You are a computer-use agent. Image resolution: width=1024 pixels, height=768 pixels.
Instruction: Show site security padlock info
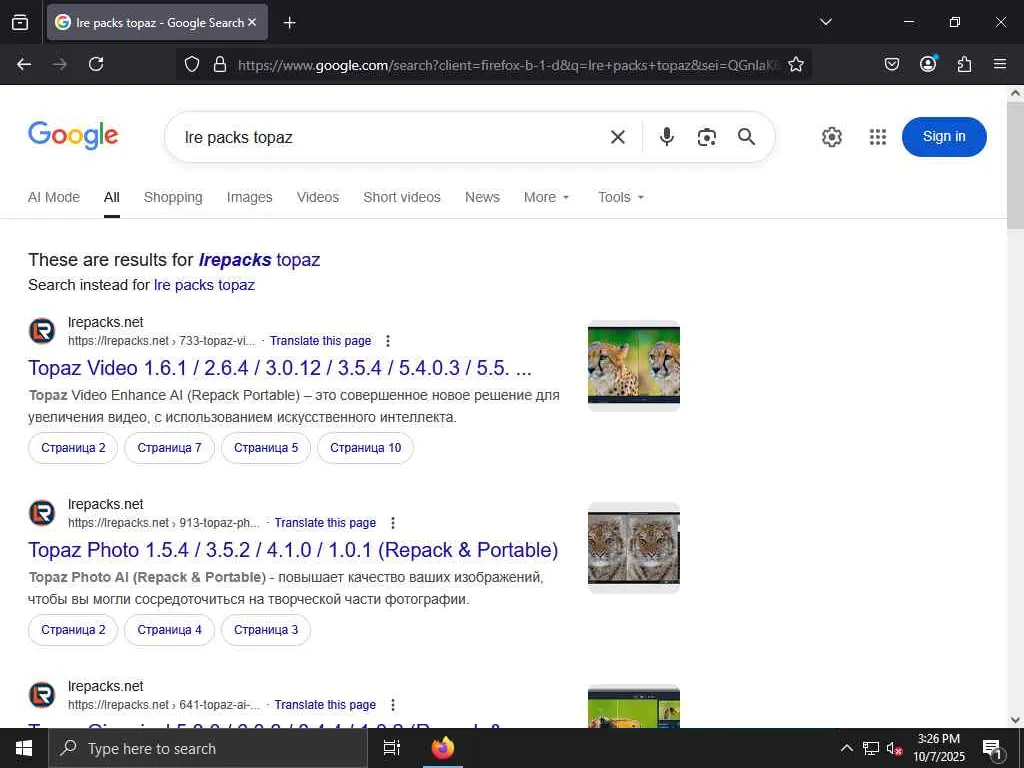point(220,65)
